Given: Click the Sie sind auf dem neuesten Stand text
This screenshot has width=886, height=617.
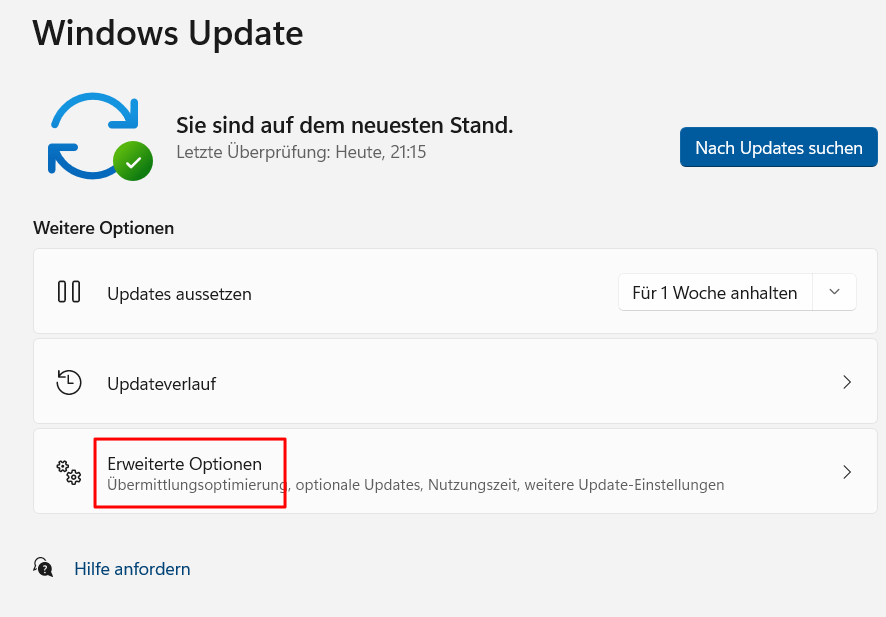Looking at the screenshot, I should [345, 125].
